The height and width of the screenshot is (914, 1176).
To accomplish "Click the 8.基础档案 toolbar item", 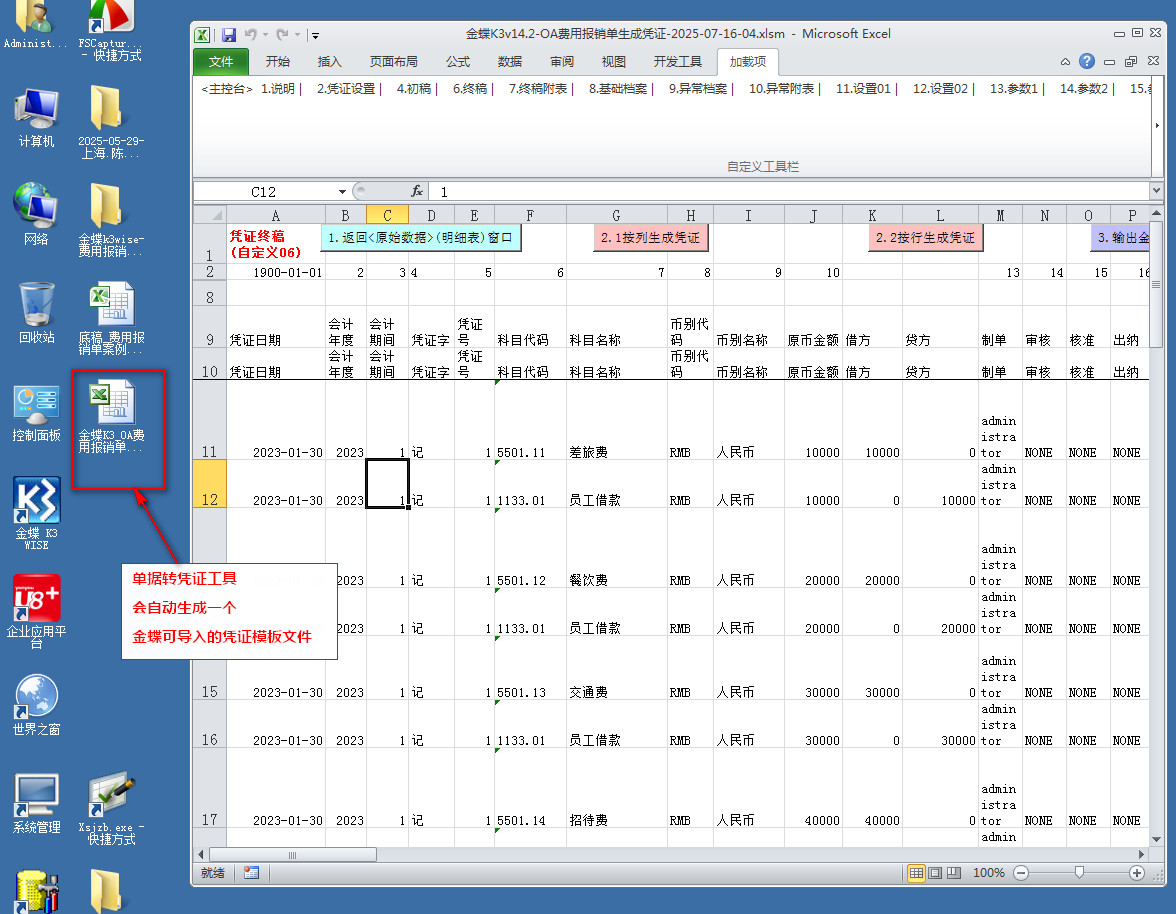I will pyautogui.click(x=618, y=88).
